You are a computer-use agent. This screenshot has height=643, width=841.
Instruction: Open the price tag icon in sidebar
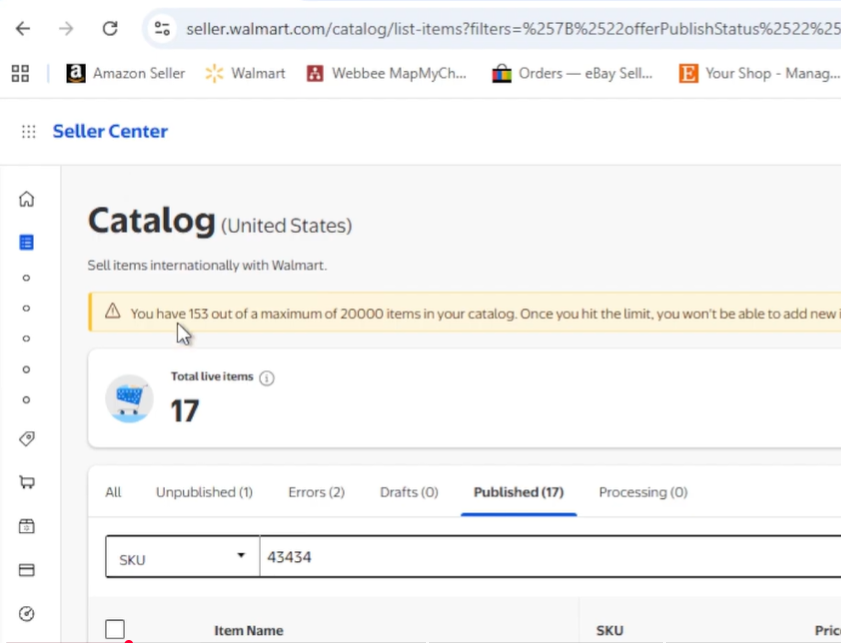(x=27, y=438)
